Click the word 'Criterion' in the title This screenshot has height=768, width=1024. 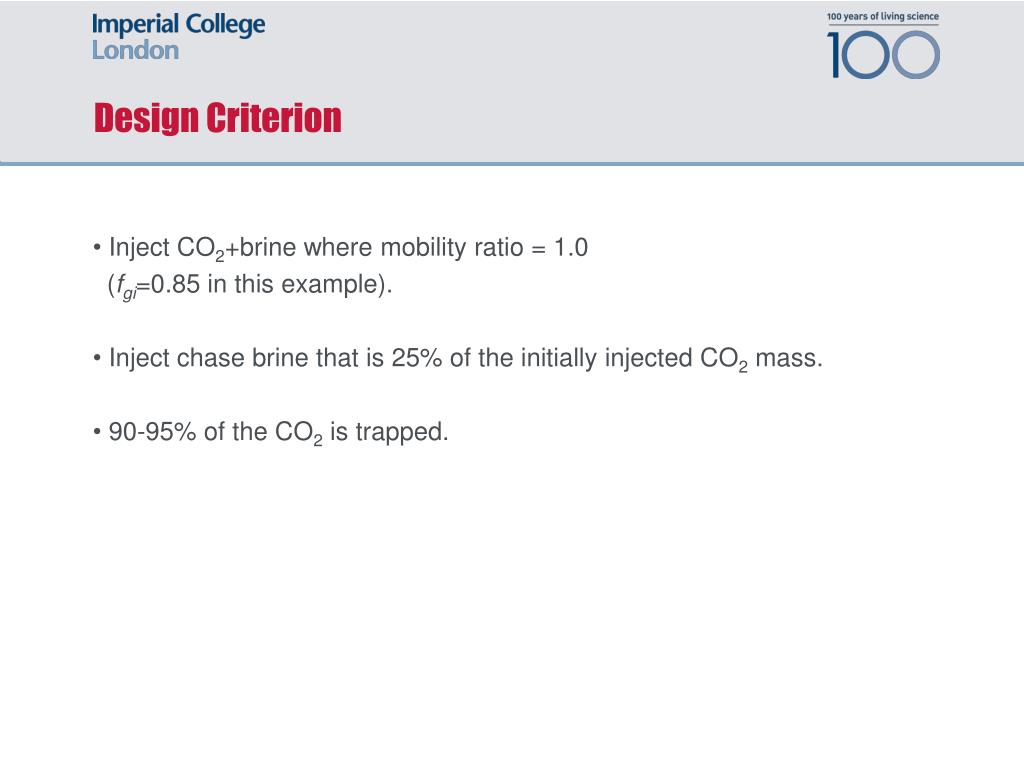274,118
